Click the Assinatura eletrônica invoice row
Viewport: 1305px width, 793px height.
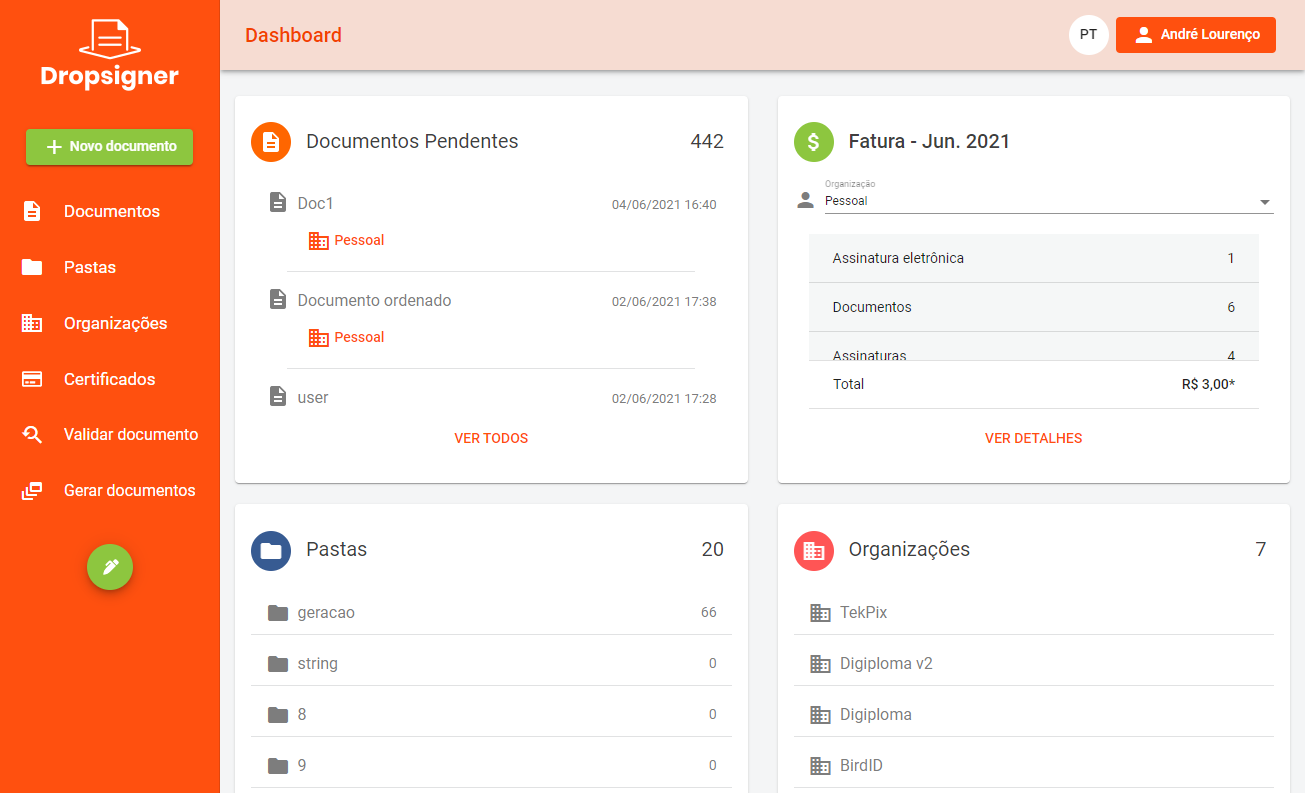[x=1034, y=258]
